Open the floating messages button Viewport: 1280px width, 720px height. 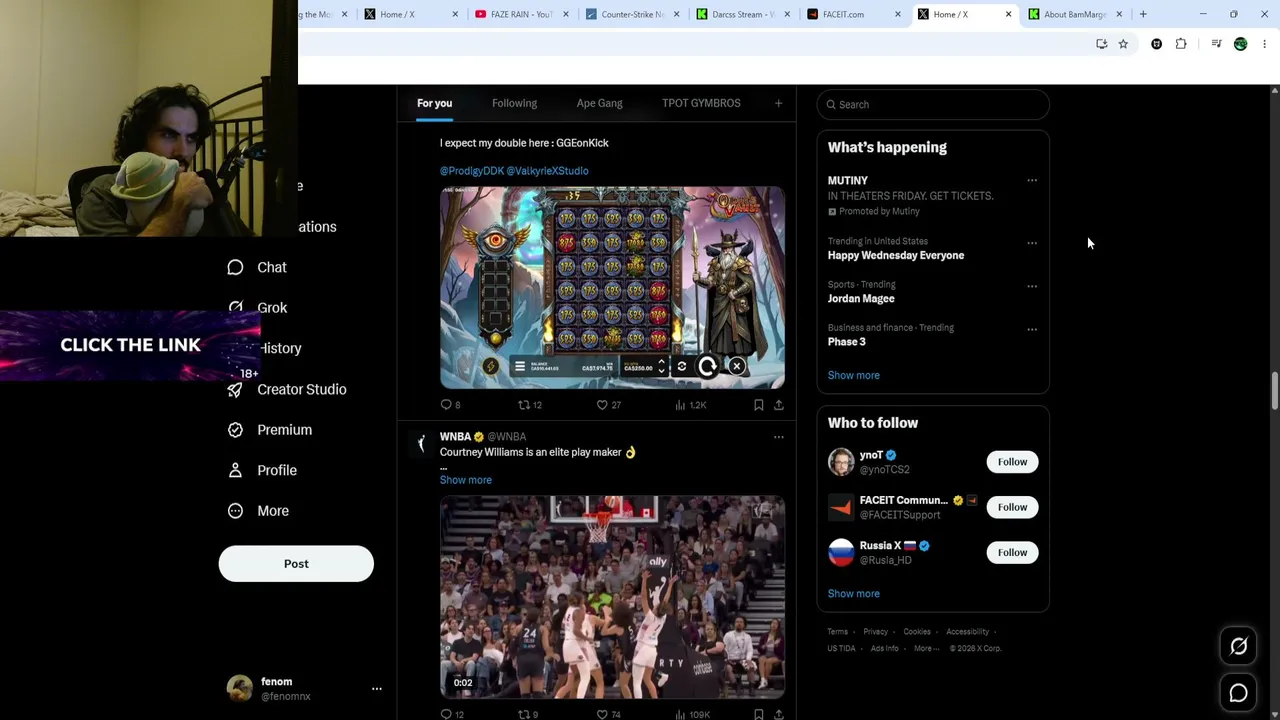tap(1238, 692)
